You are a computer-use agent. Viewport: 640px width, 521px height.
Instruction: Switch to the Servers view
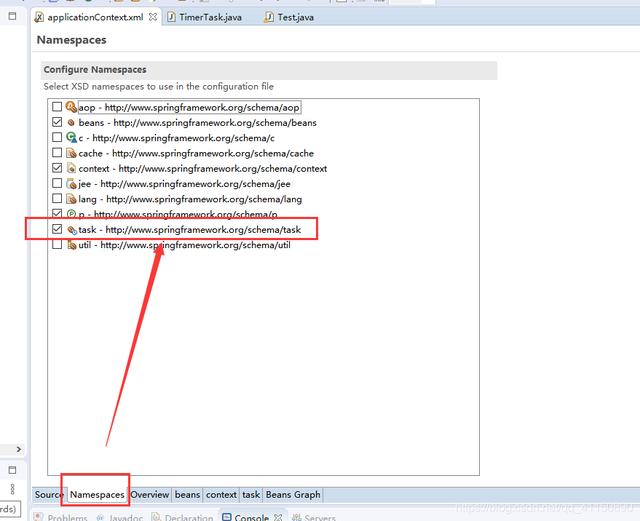313,517
